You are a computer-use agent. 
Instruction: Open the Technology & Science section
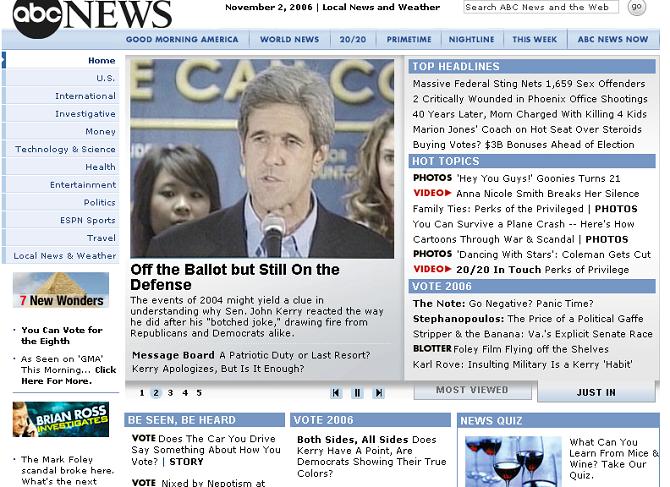pos(62,149)
